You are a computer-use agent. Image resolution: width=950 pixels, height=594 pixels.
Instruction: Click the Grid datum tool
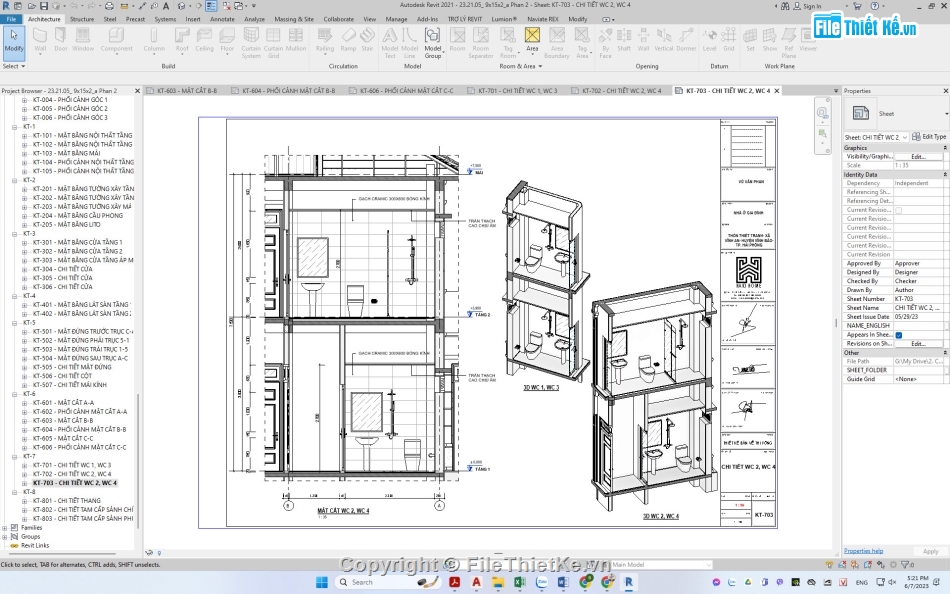729,41
